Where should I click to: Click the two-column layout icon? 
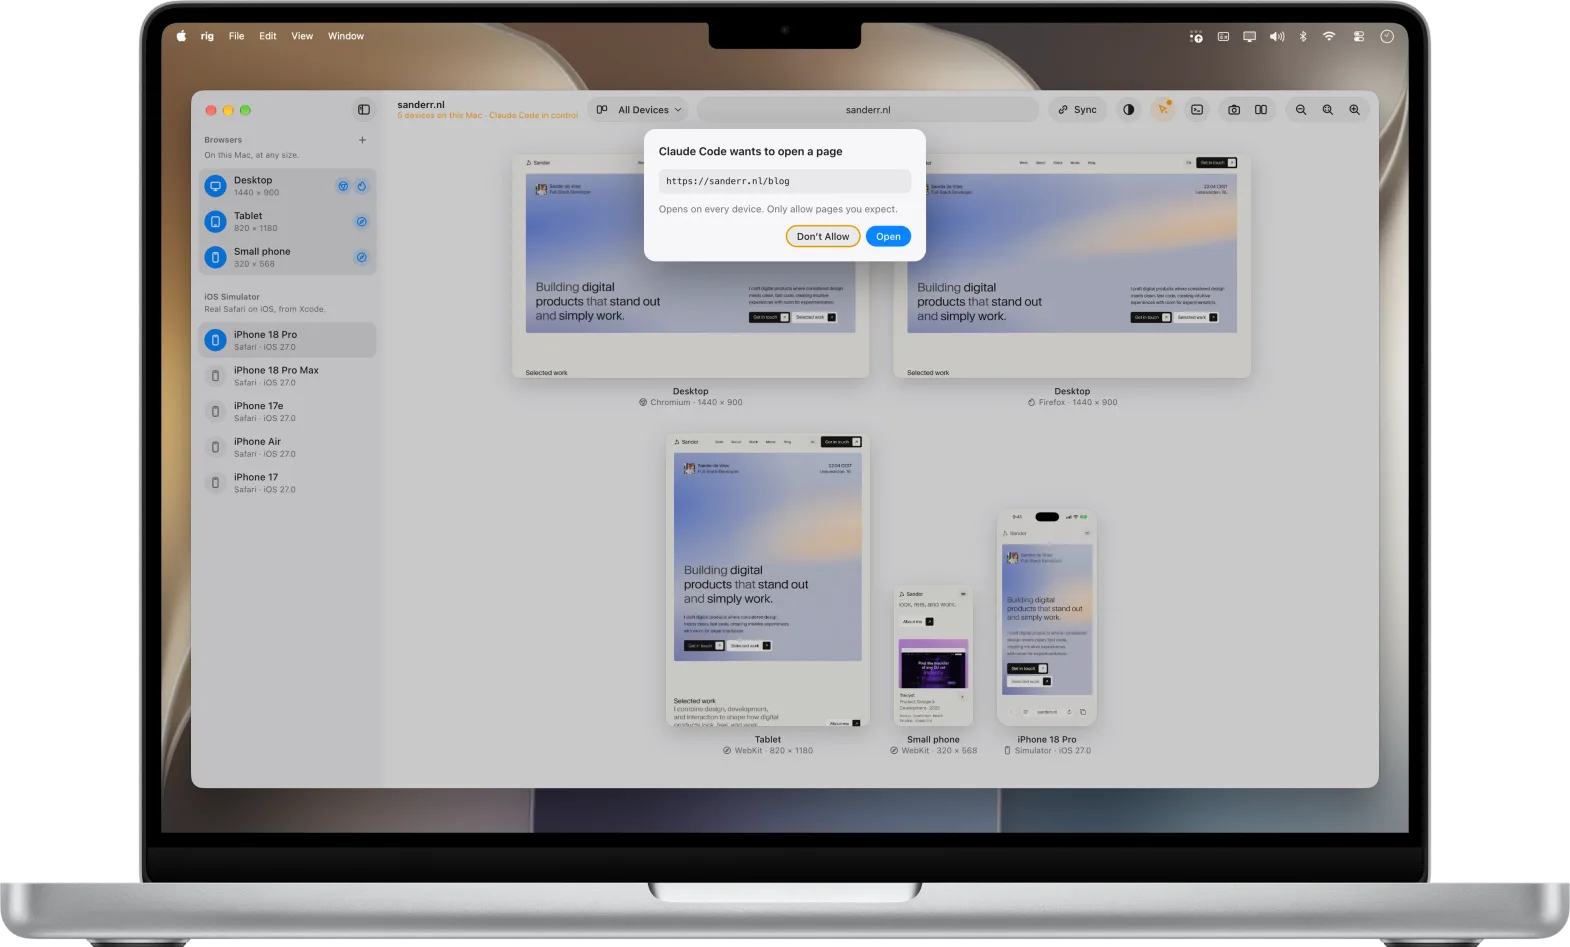tap(1261, 110)
